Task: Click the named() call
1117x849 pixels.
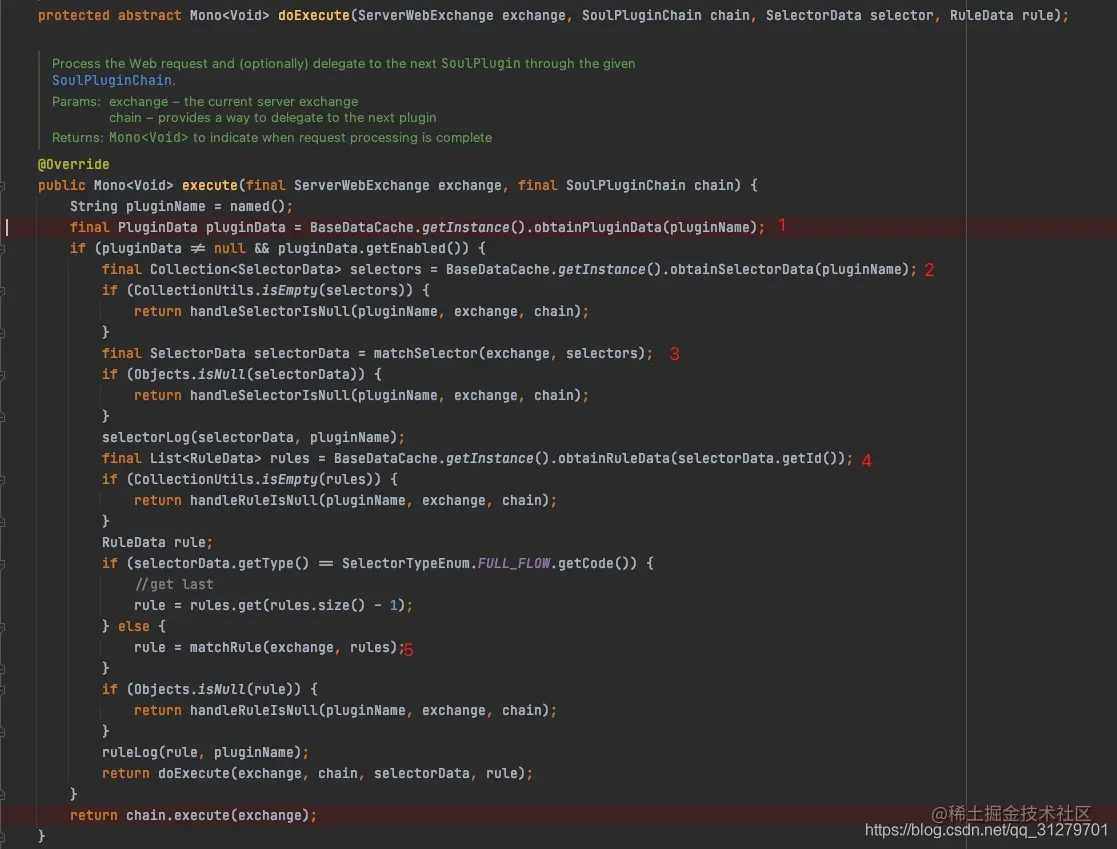Action: (x=257, y=207)
